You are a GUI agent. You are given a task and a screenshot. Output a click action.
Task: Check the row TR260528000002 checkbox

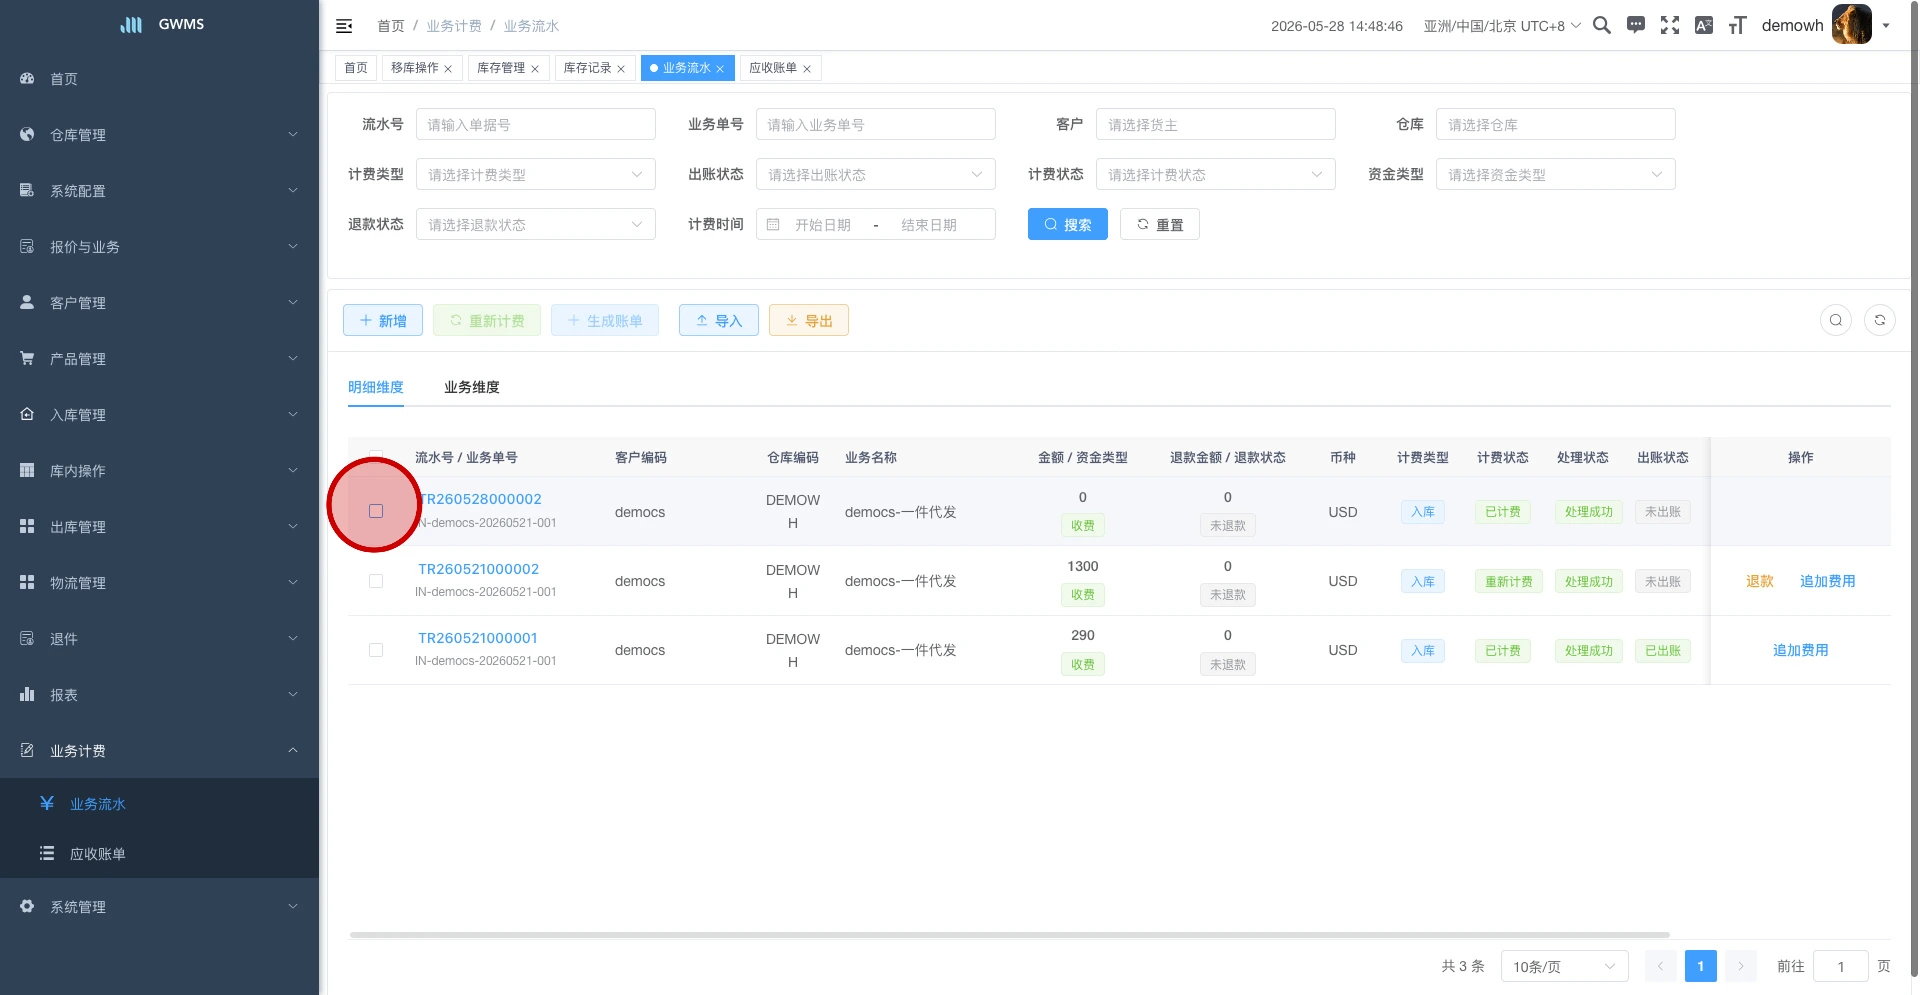click(x=376, y=511)
